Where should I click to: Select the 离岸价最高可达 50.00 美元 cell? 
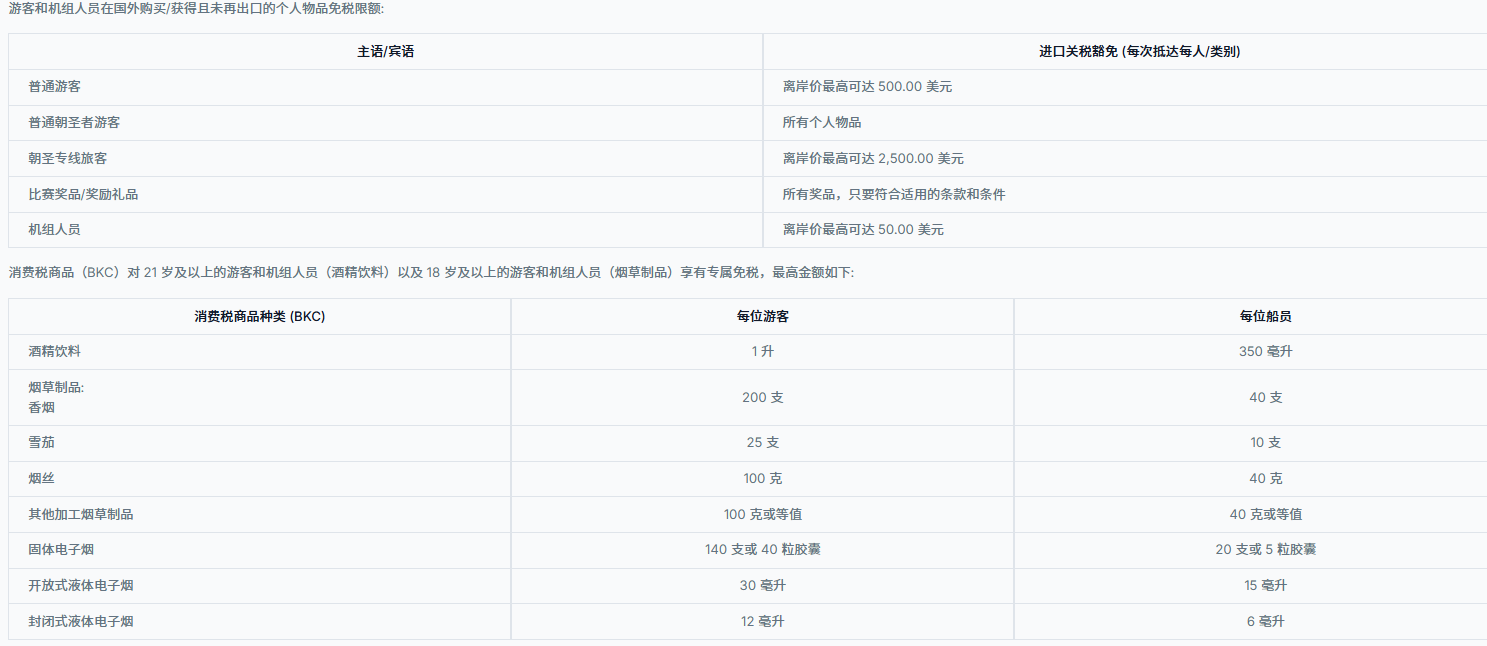862,229
